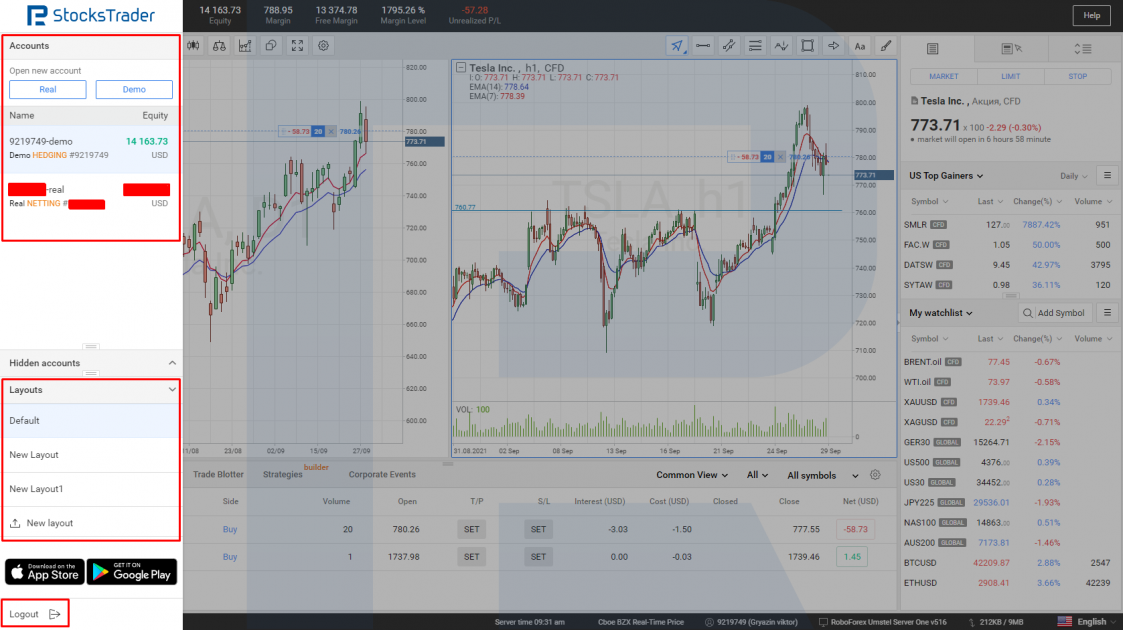Select the New Layout1 entry
The width and height of the screenshot is (1123, 630).
pyautogui.click(x=90, y=489)
